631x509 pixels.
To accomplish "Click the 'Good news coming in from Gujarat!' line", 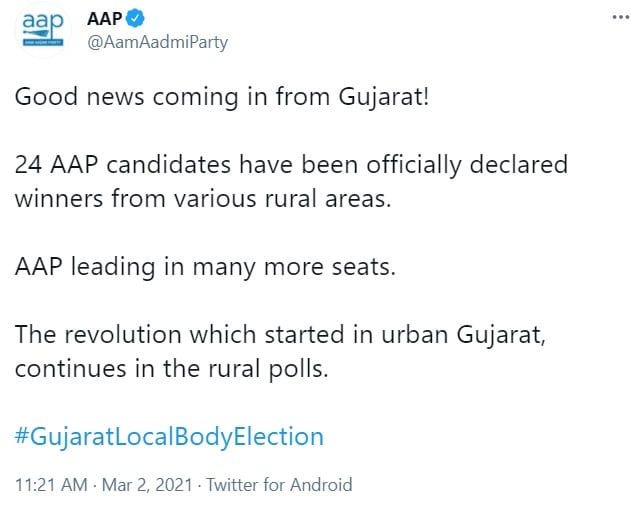I will 222,98.
